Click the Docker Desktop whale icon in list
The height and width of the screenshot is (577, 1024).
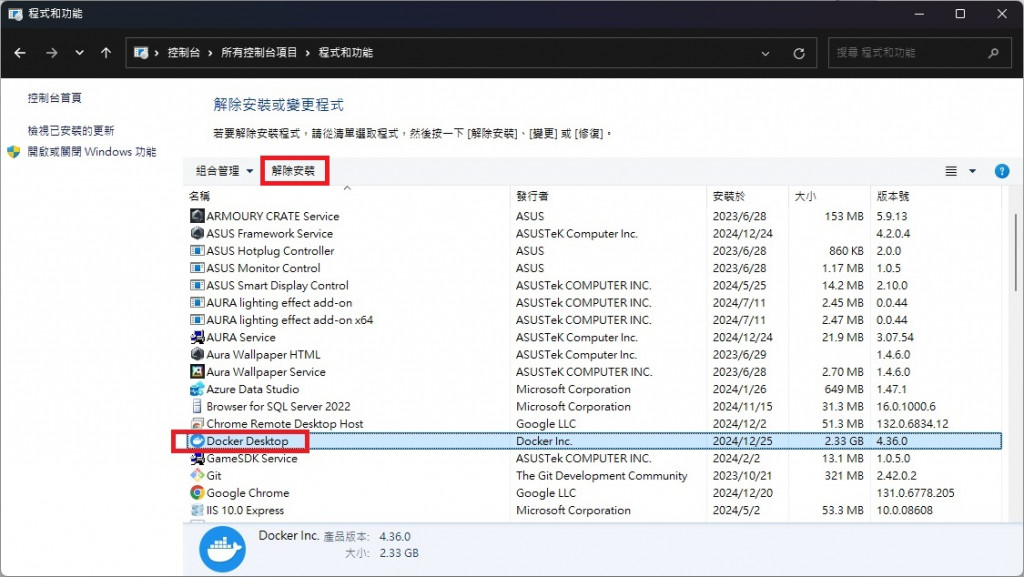(x=197, y=441)
